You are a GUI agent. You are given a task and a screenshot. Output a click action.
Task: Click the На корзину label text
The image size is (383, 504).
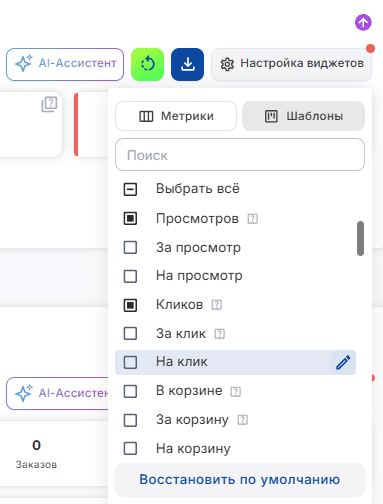pyautogui.click(x=193, y=449)
